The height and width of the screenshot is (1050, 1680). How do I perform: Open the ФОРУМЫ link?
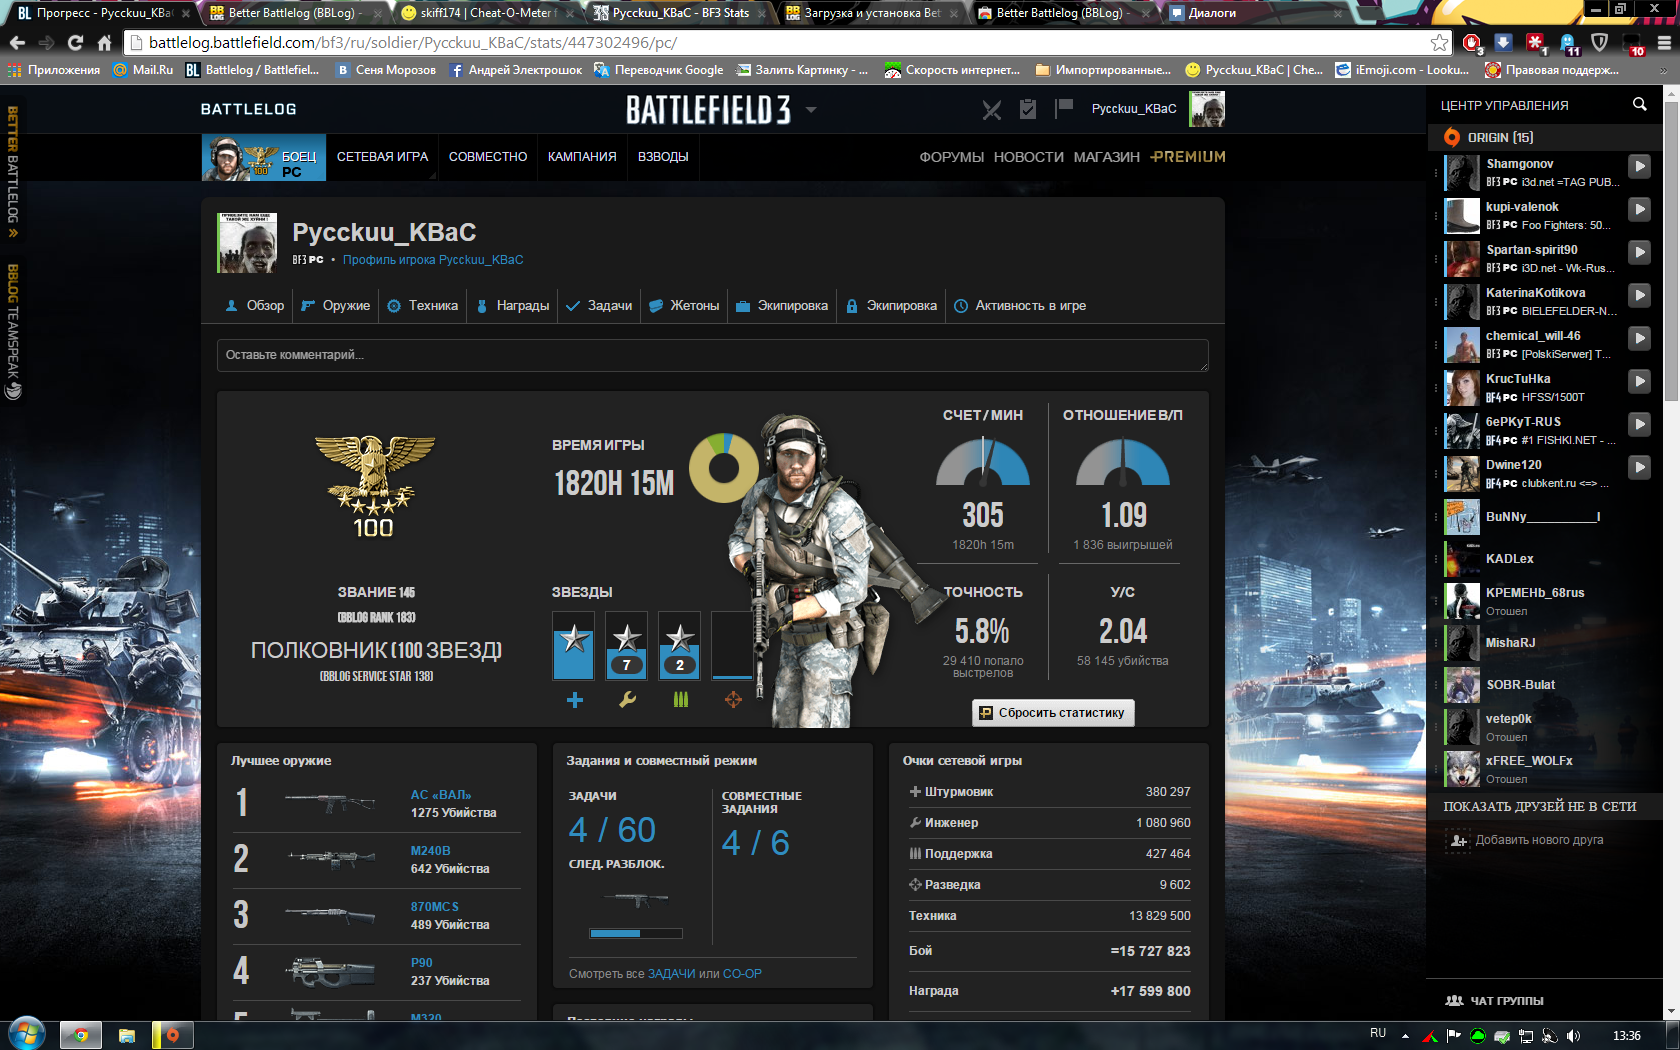pyautogui.click(x=952, y=157)
